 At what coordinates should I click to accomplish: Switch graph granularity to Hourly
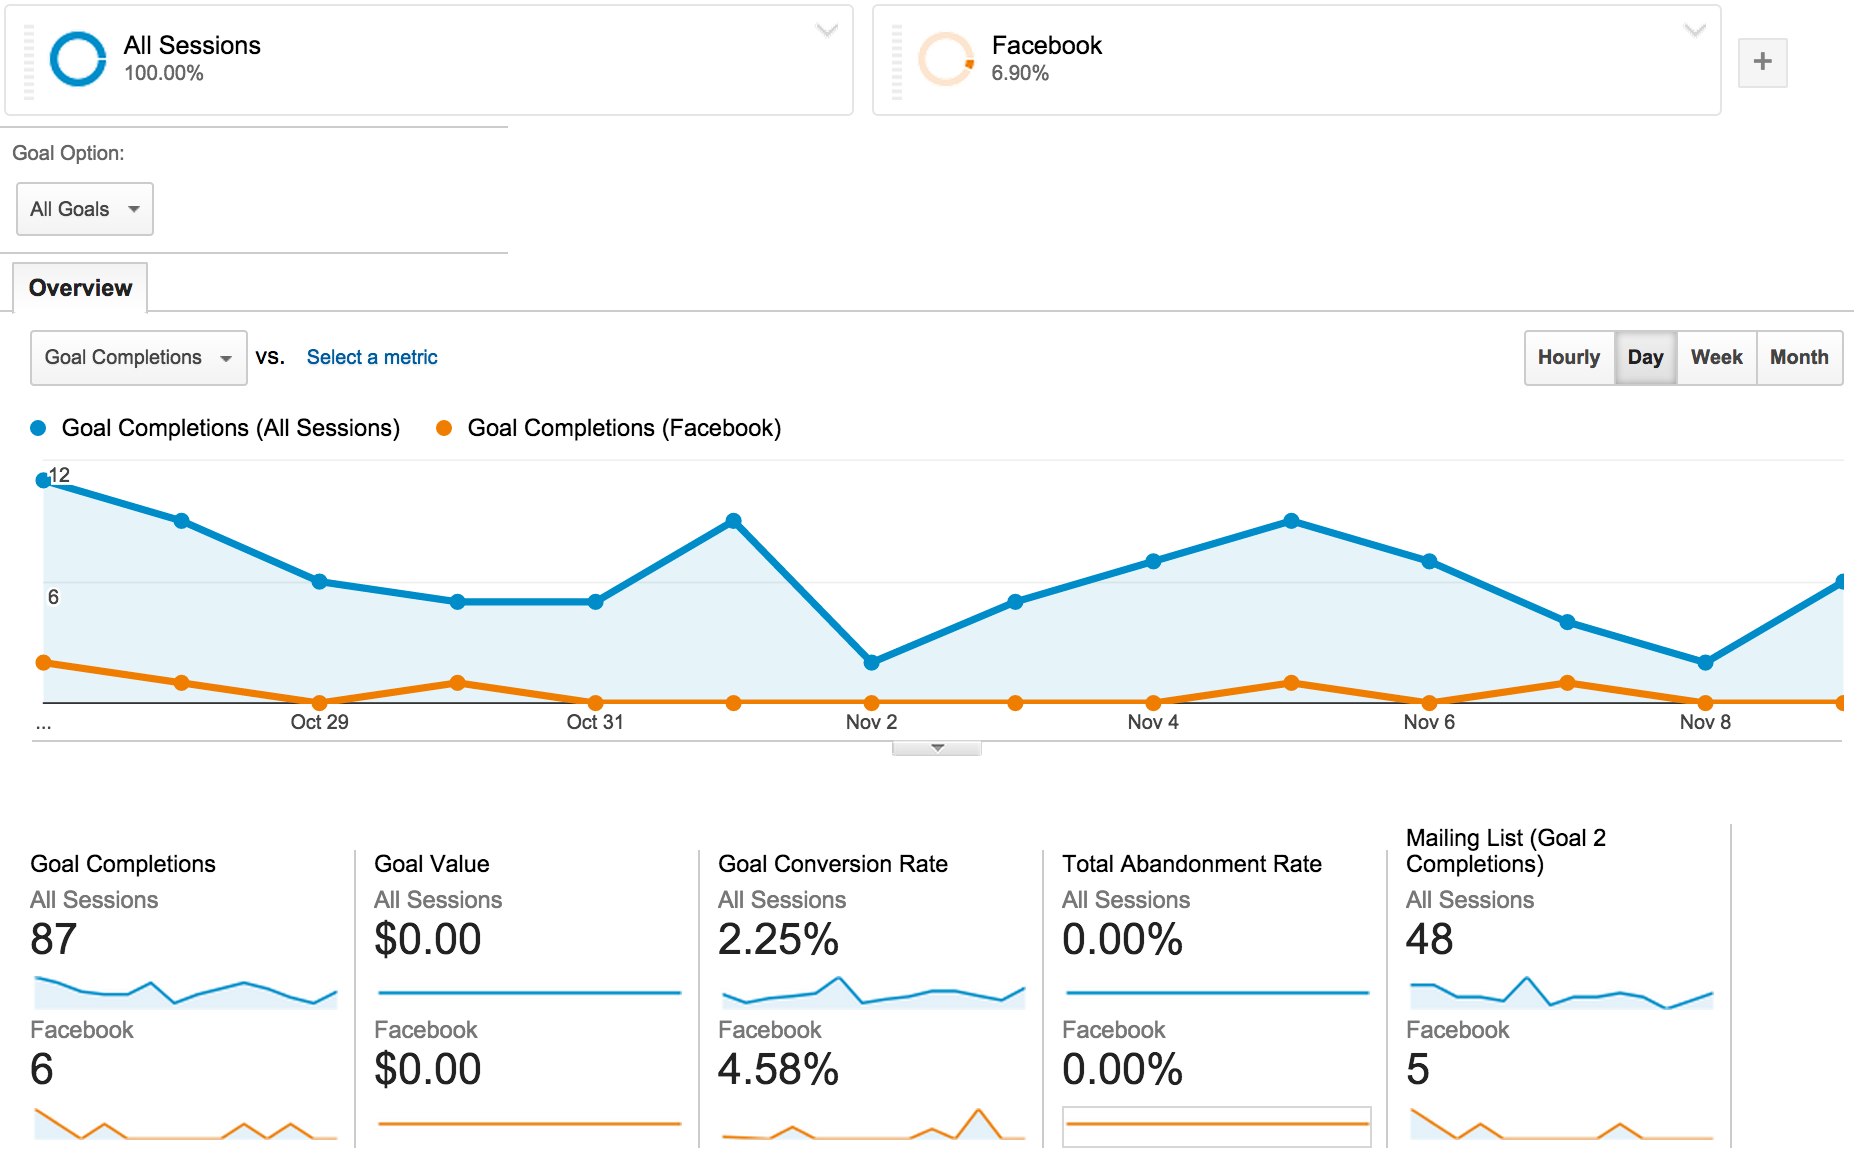pos(1568,357)
